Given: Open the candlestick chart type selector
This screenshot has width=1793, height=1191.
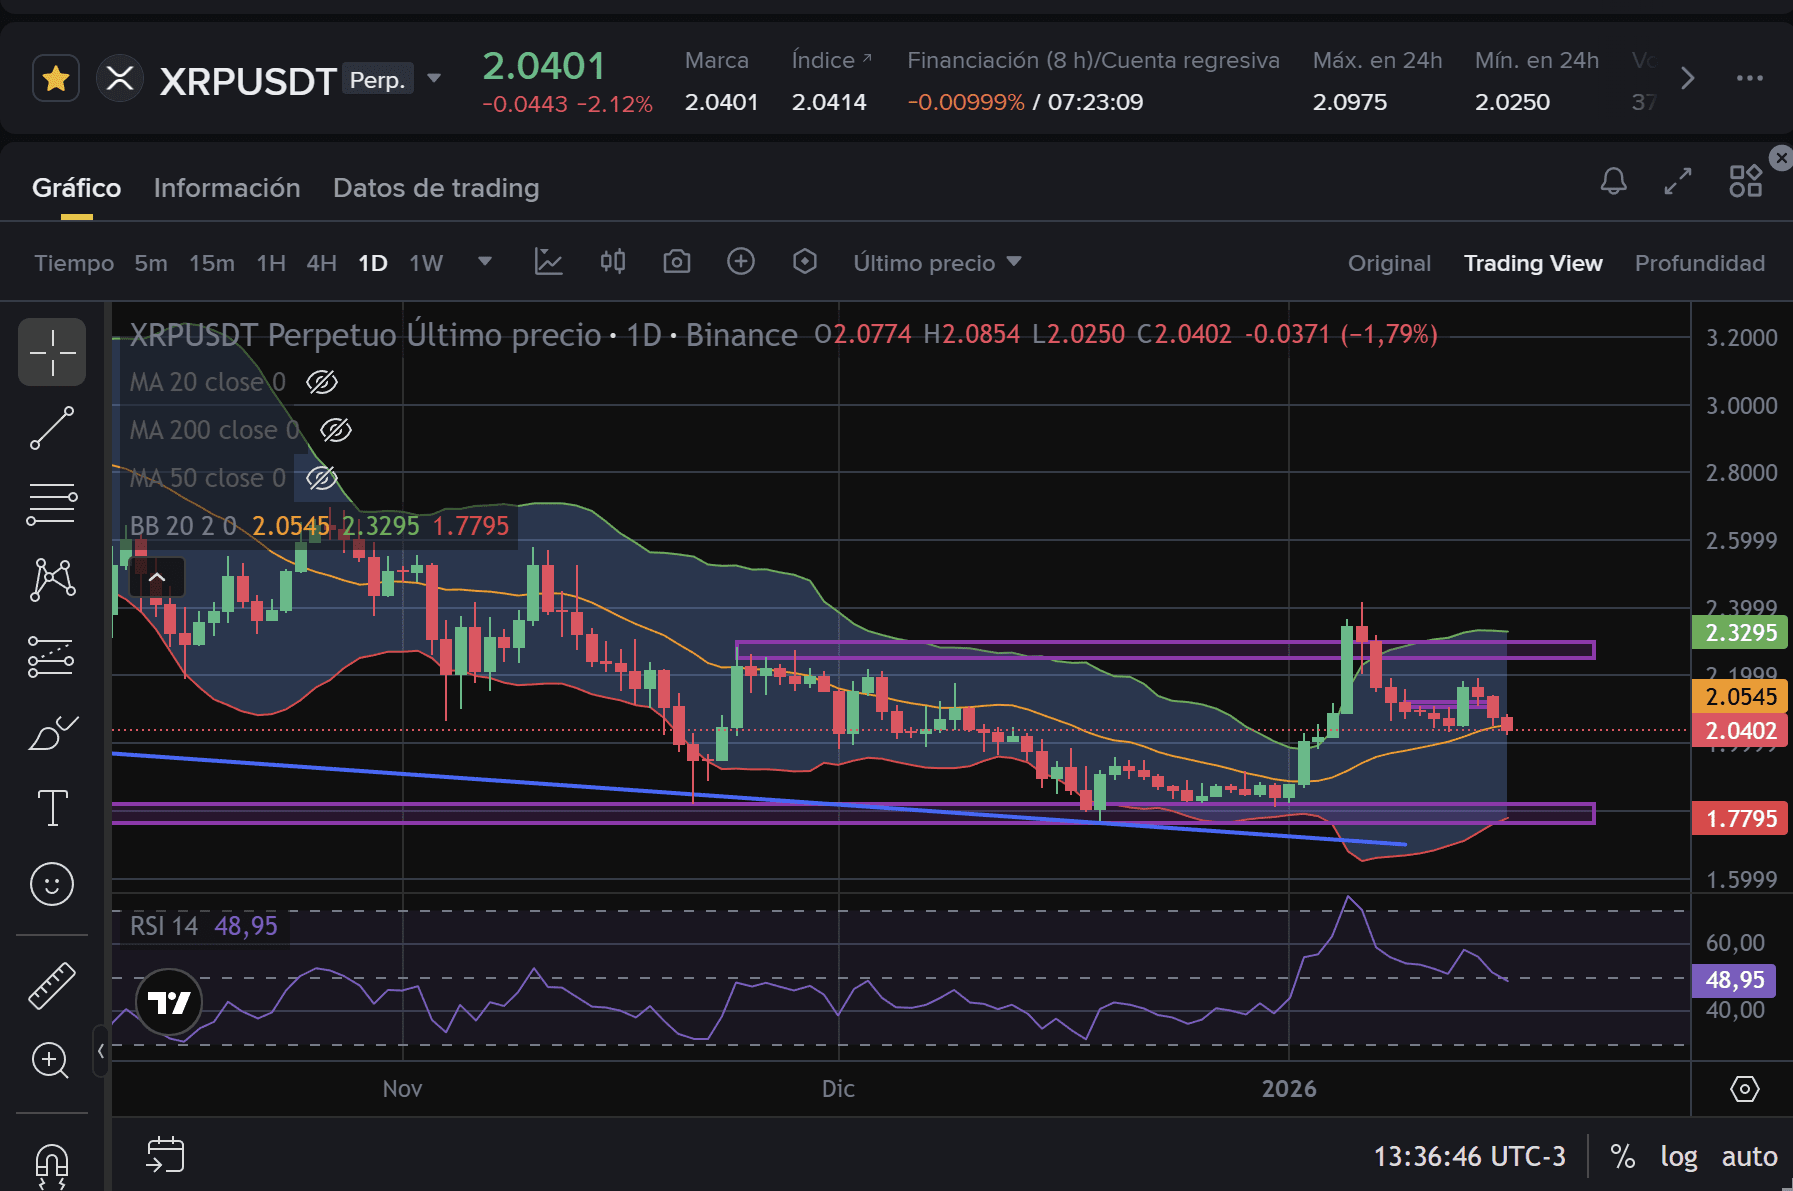Looking at the screenshot, I should tap(613, 262).
